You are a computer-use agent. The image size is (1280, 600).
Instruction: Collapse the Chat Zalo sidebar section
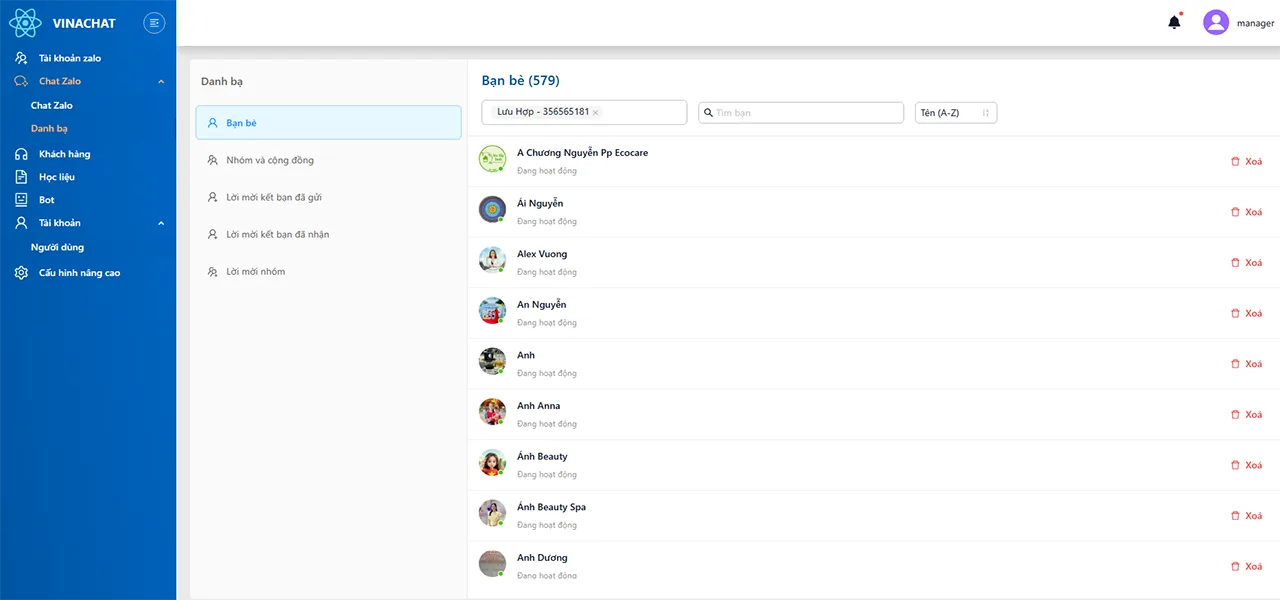point(161,81)
